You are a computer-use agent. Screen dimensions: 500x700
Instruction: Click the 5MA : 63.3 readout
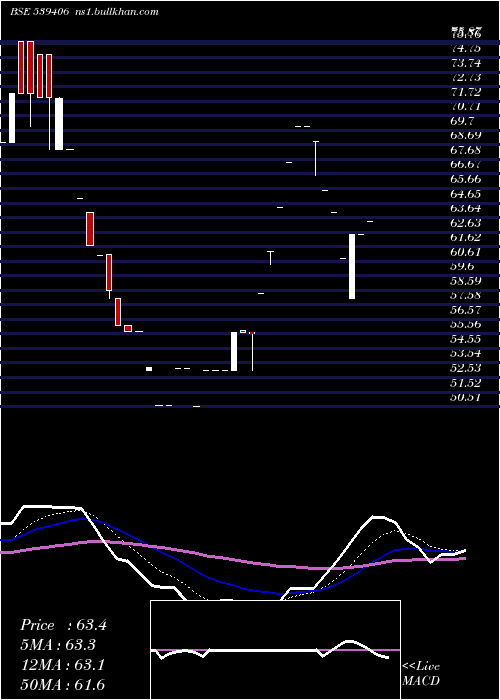point(58,645)
